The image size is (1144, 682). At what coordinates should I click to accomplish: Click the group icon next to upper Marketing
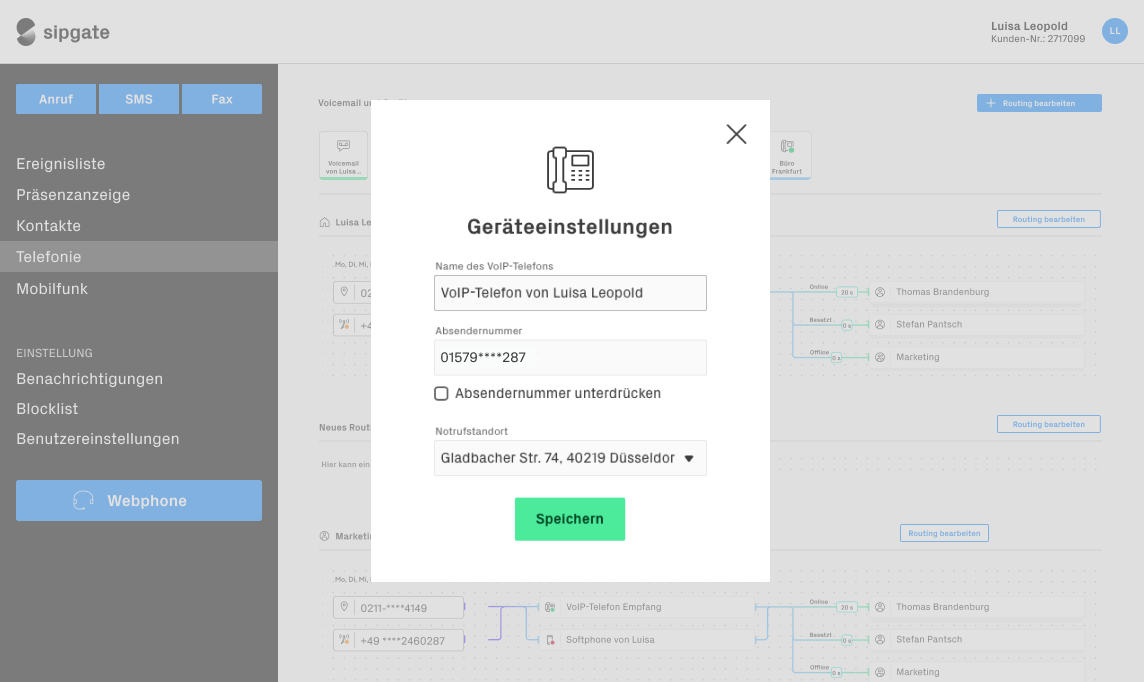click(x=880, y=357)
